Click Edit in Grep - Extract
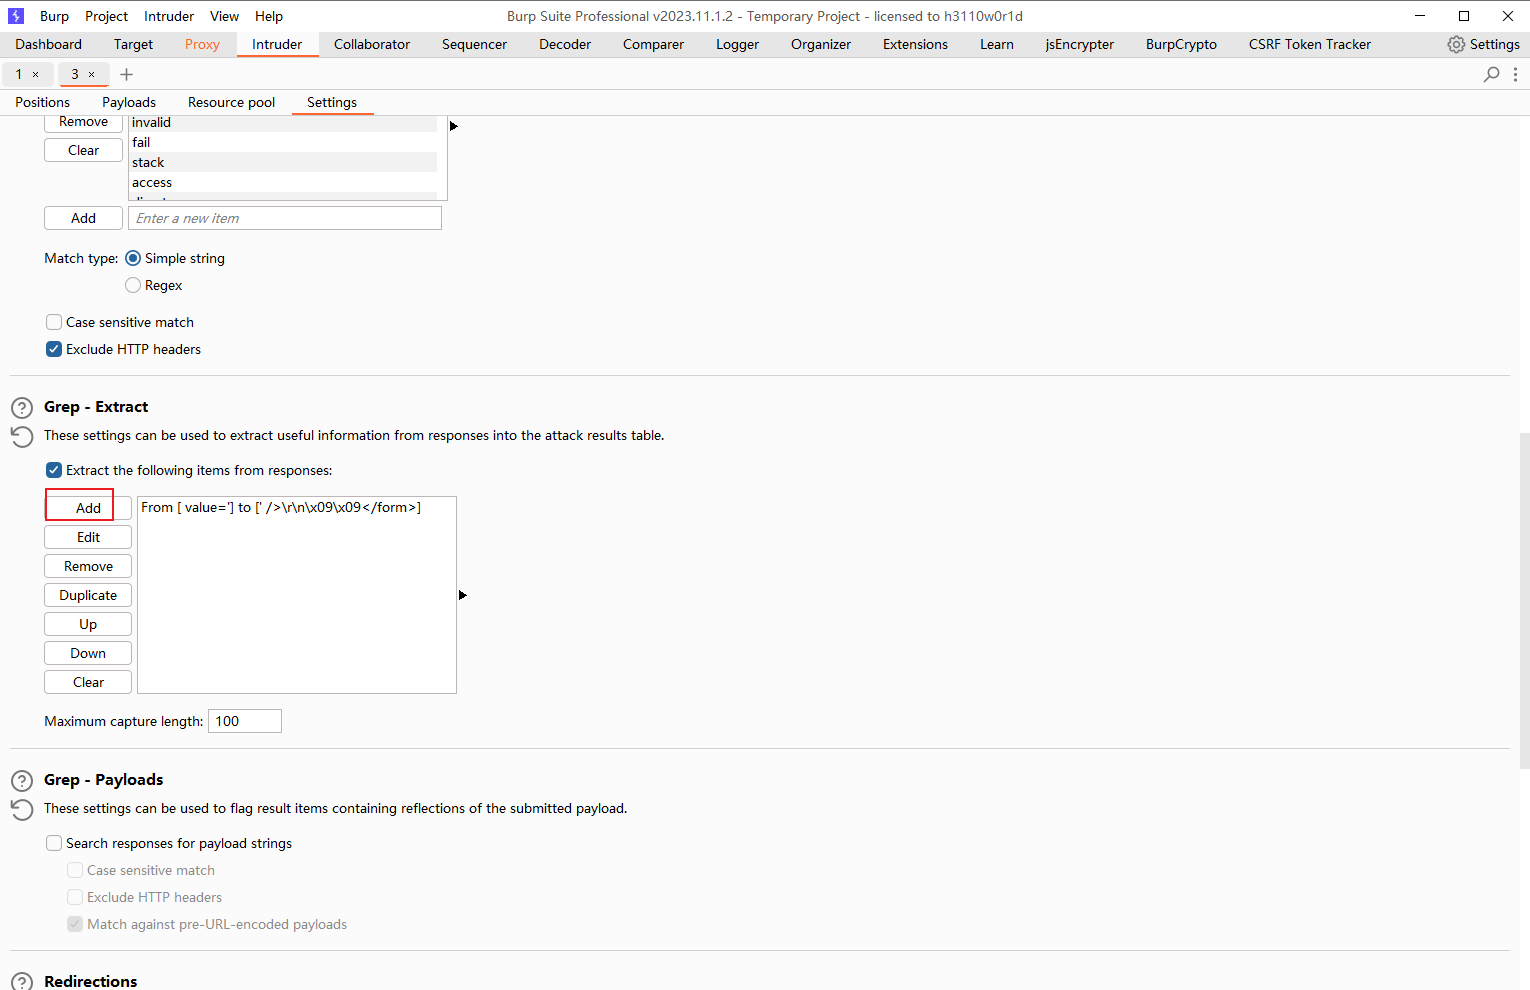Screen dimensions: 1530x990 88,537
